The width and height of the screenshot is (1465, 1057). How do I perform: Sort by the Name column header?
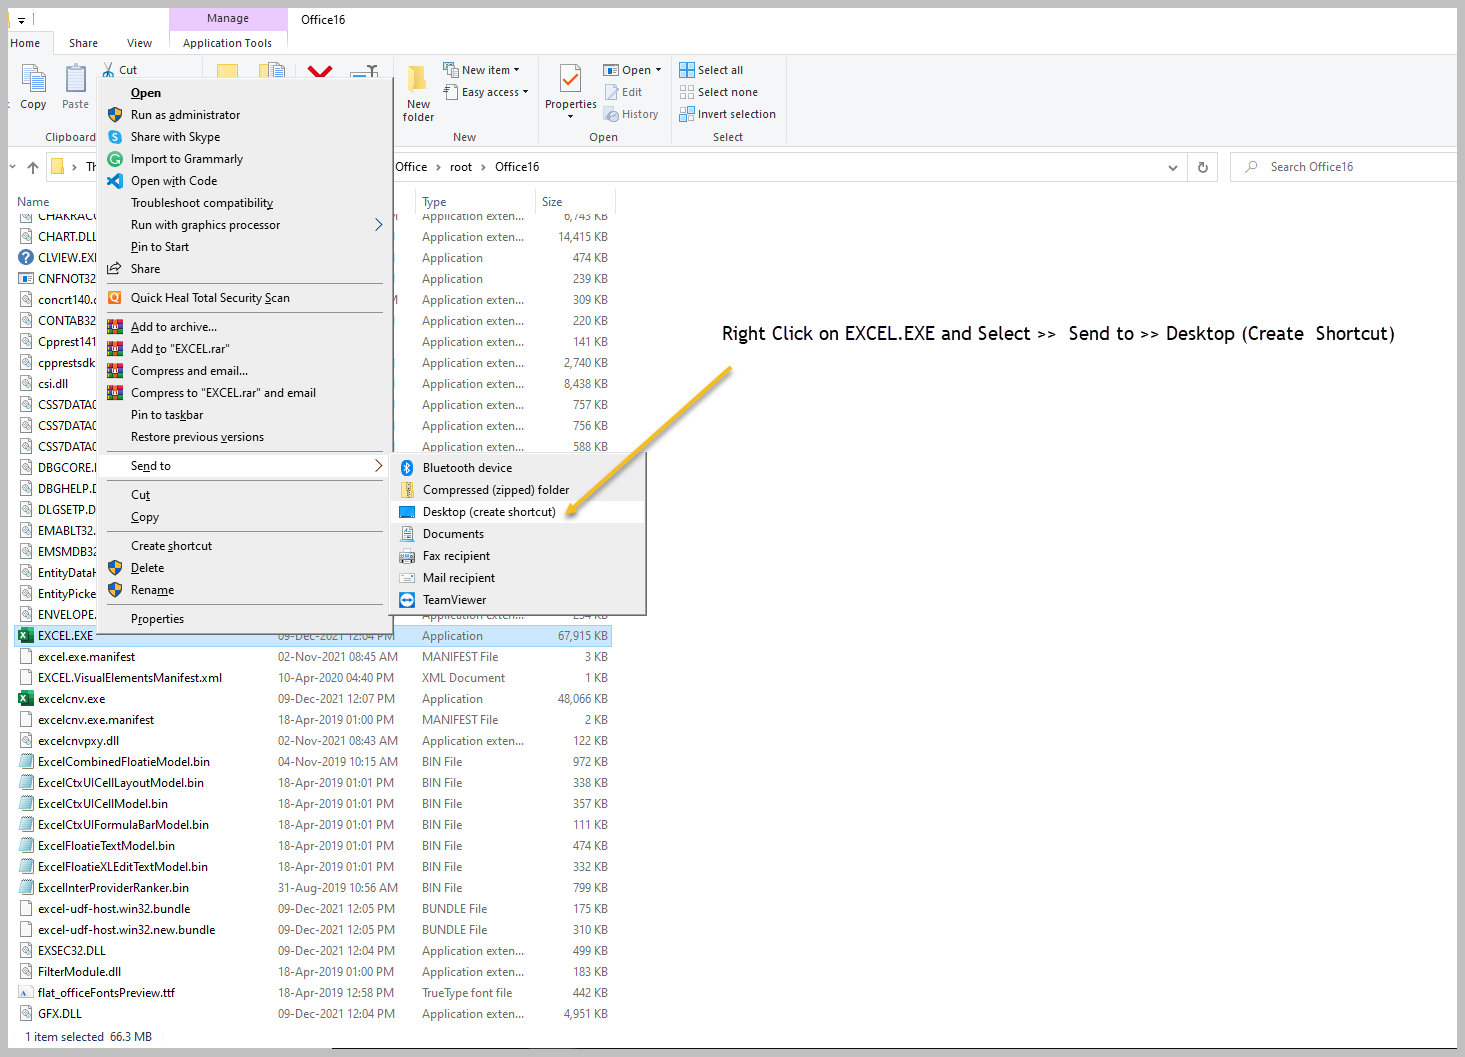click(x=33, y=202)
